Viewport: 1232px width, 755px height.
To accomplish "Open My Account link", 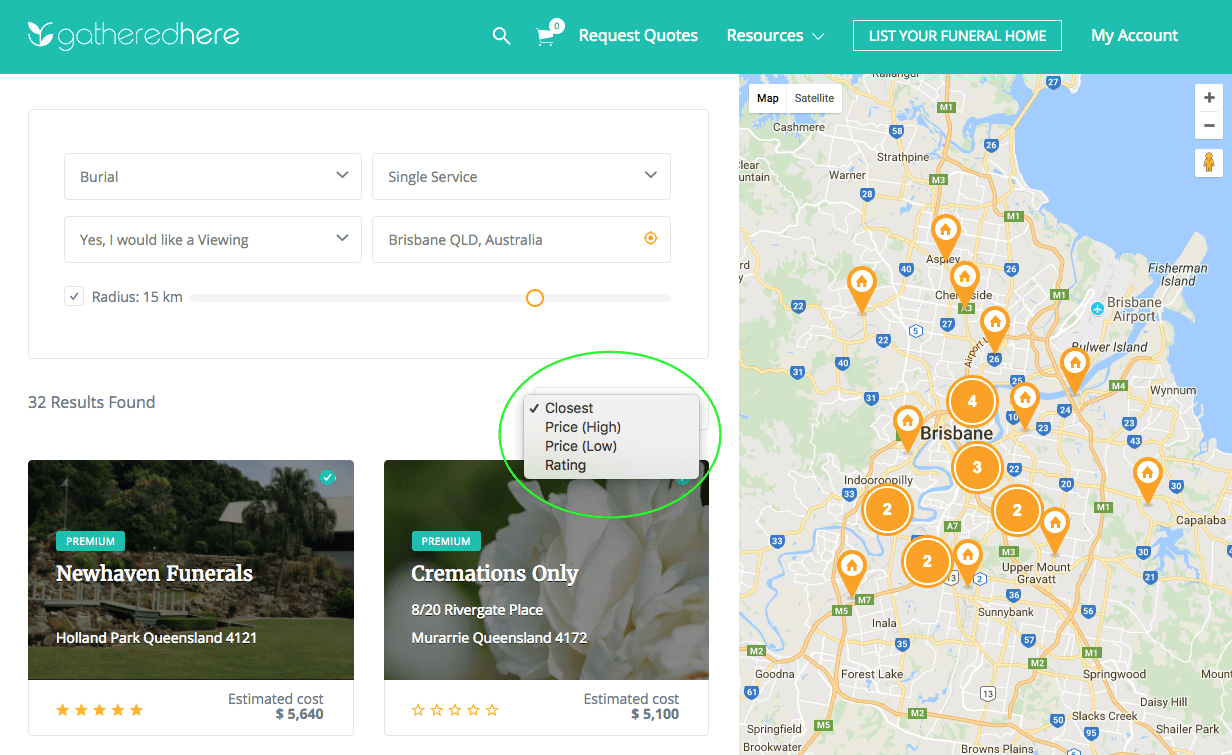I will tap(1134, 36).
